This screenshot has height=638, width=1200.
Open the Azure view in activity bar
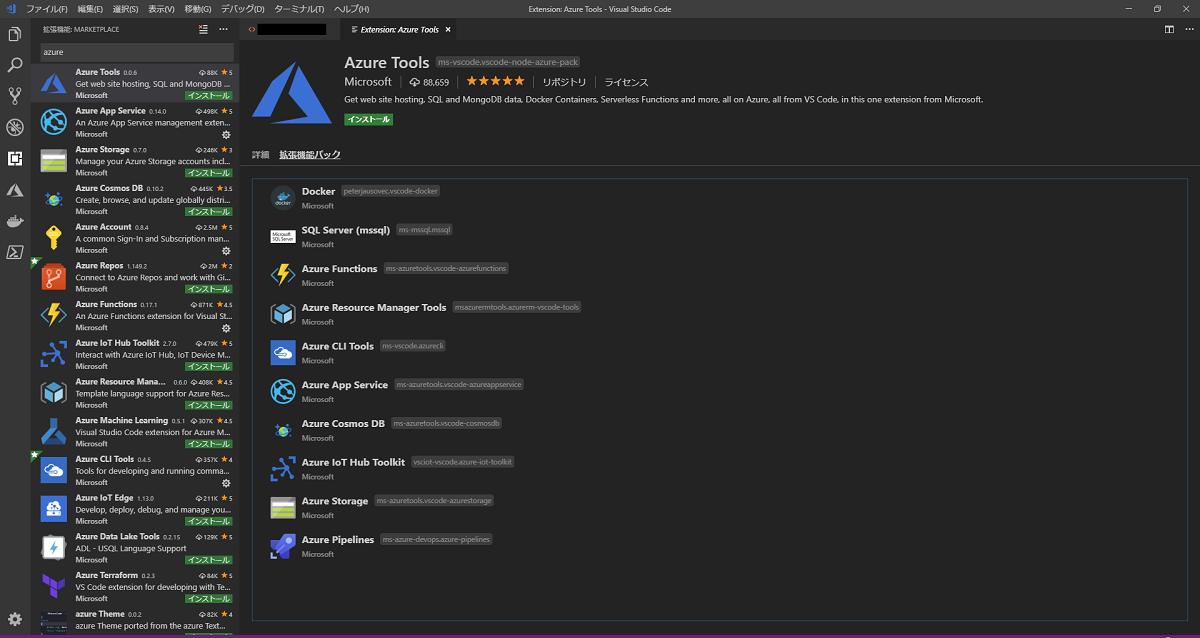pos(15,190)
